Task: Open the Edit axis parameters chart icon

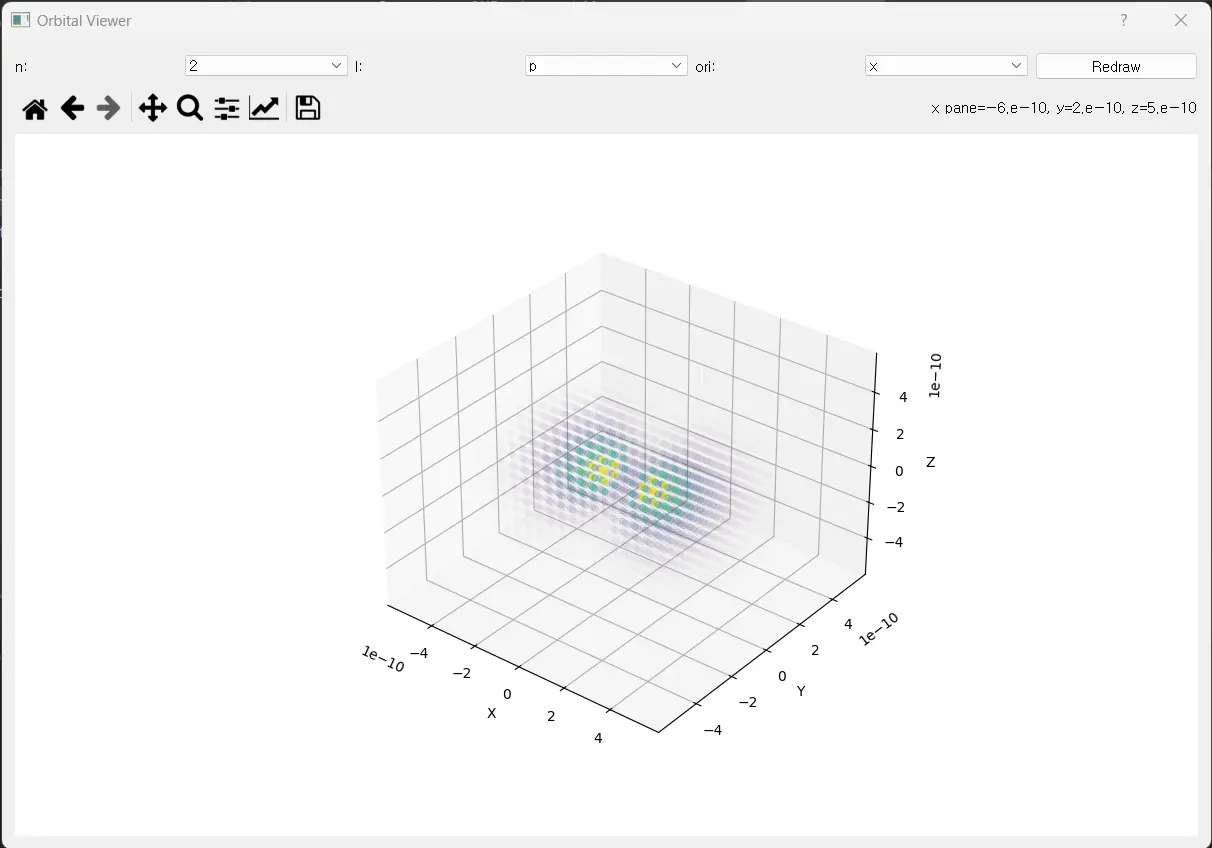Action: 264,108
